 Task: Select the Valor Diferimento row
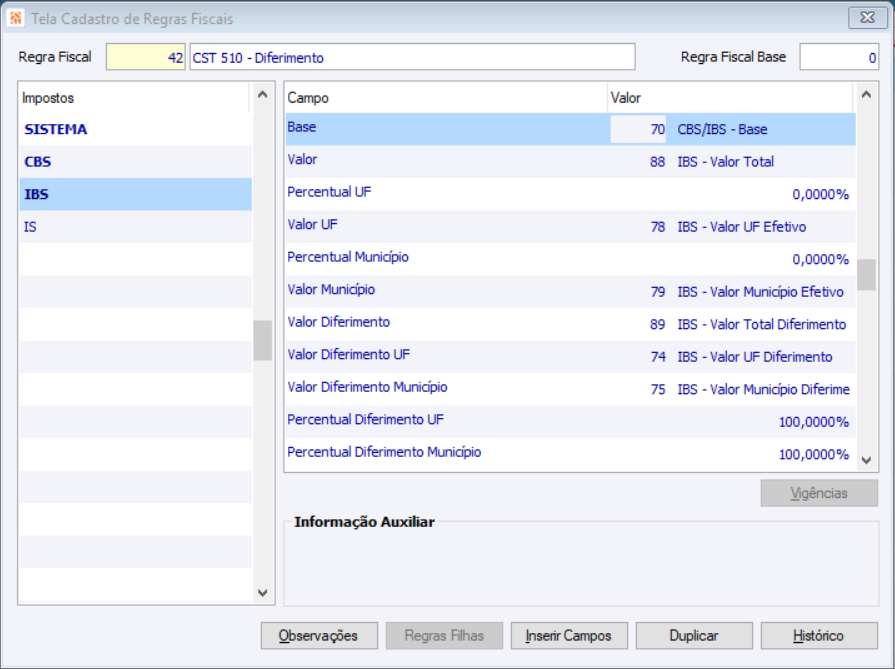339,323
